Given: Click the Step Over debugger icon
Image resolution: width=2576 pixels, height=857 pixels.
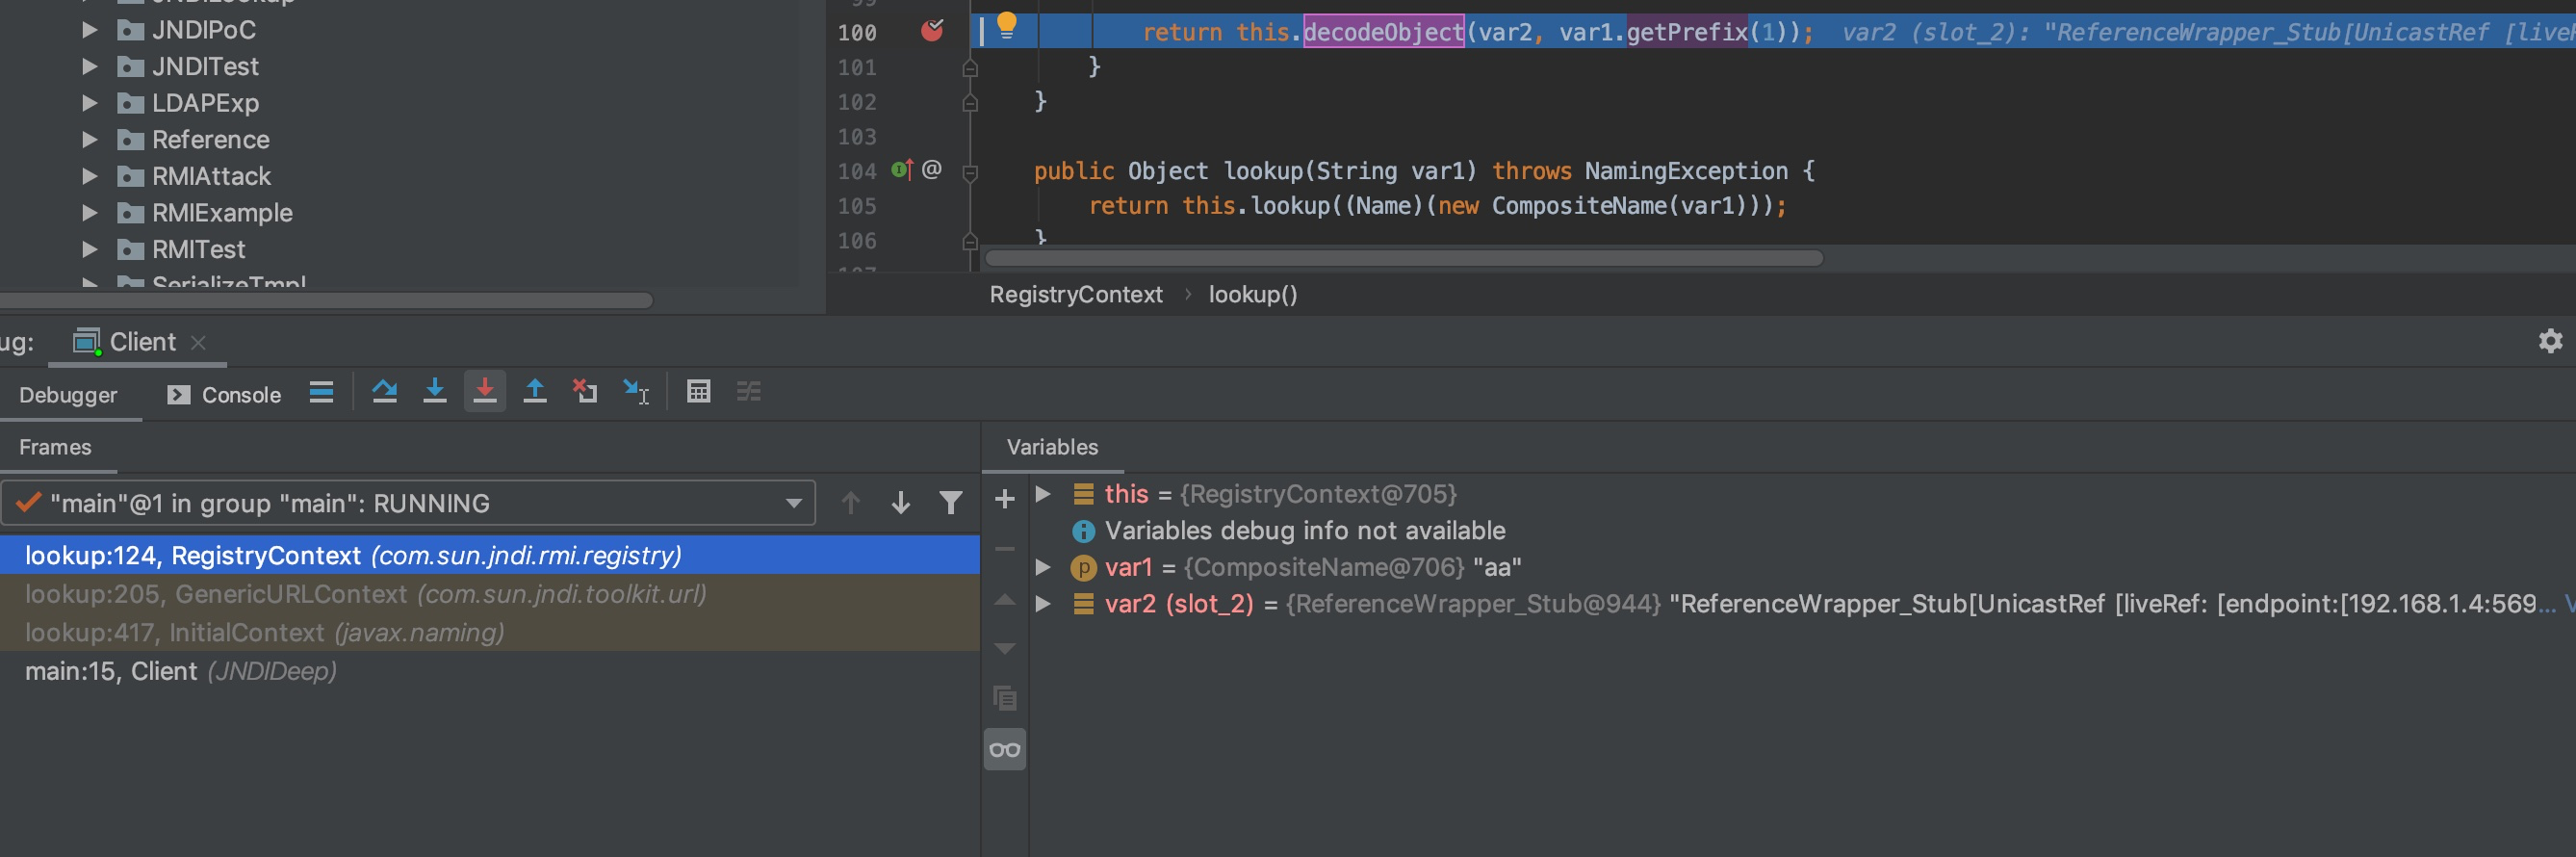Looking at the screenshot, I should pyautogui.click(x=384, y=392).
